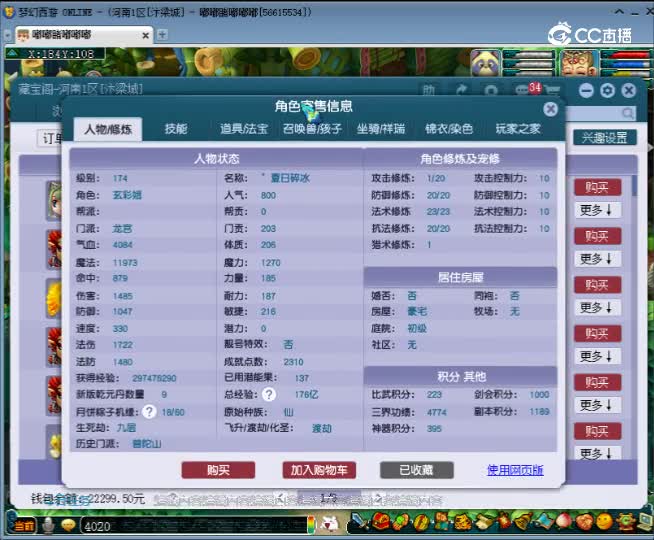Open the 召唤兽/孩子 tab
Screen dimensions: 654x540
(x=312, y=128)
